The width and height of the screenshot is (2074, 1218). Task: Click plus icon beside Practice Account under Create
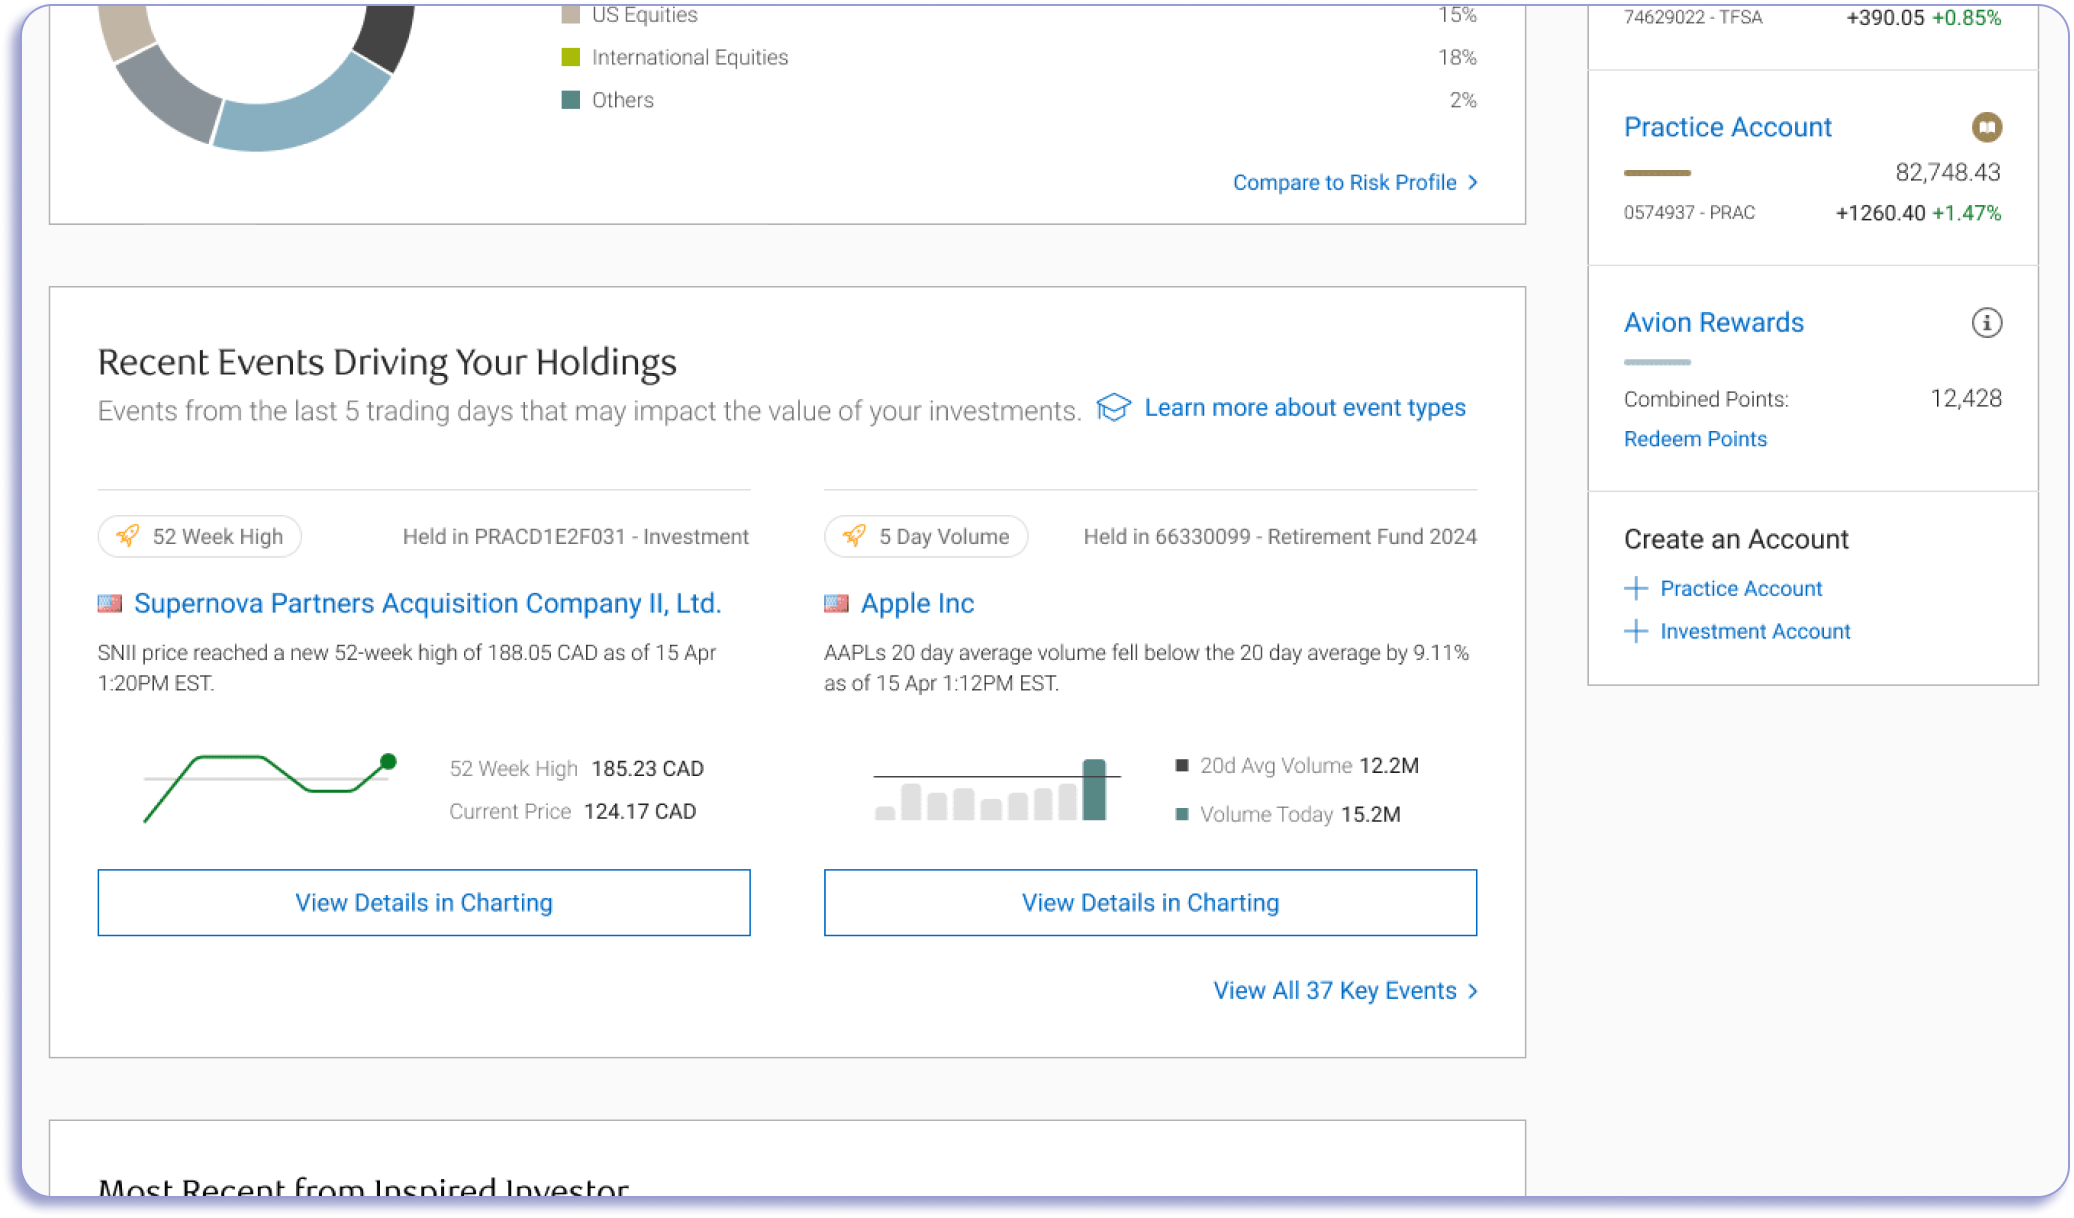1636,588
